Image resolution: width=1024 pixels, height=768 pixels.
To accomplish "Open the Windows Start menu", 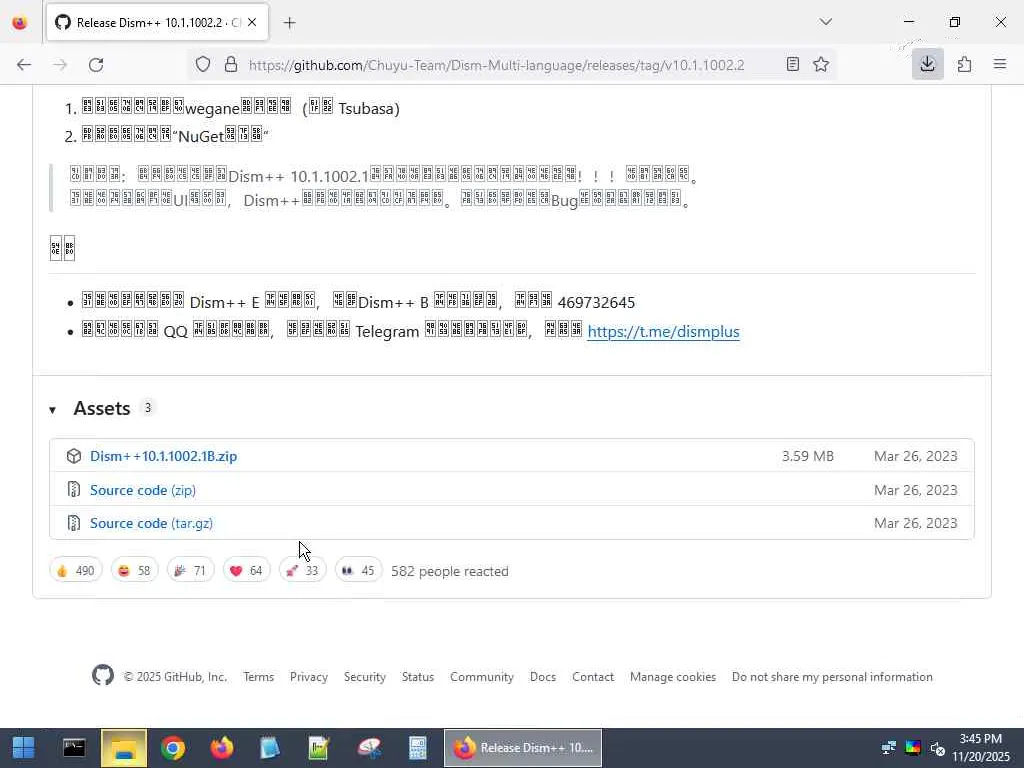I will pyautogui.click(x=24, y=748).
